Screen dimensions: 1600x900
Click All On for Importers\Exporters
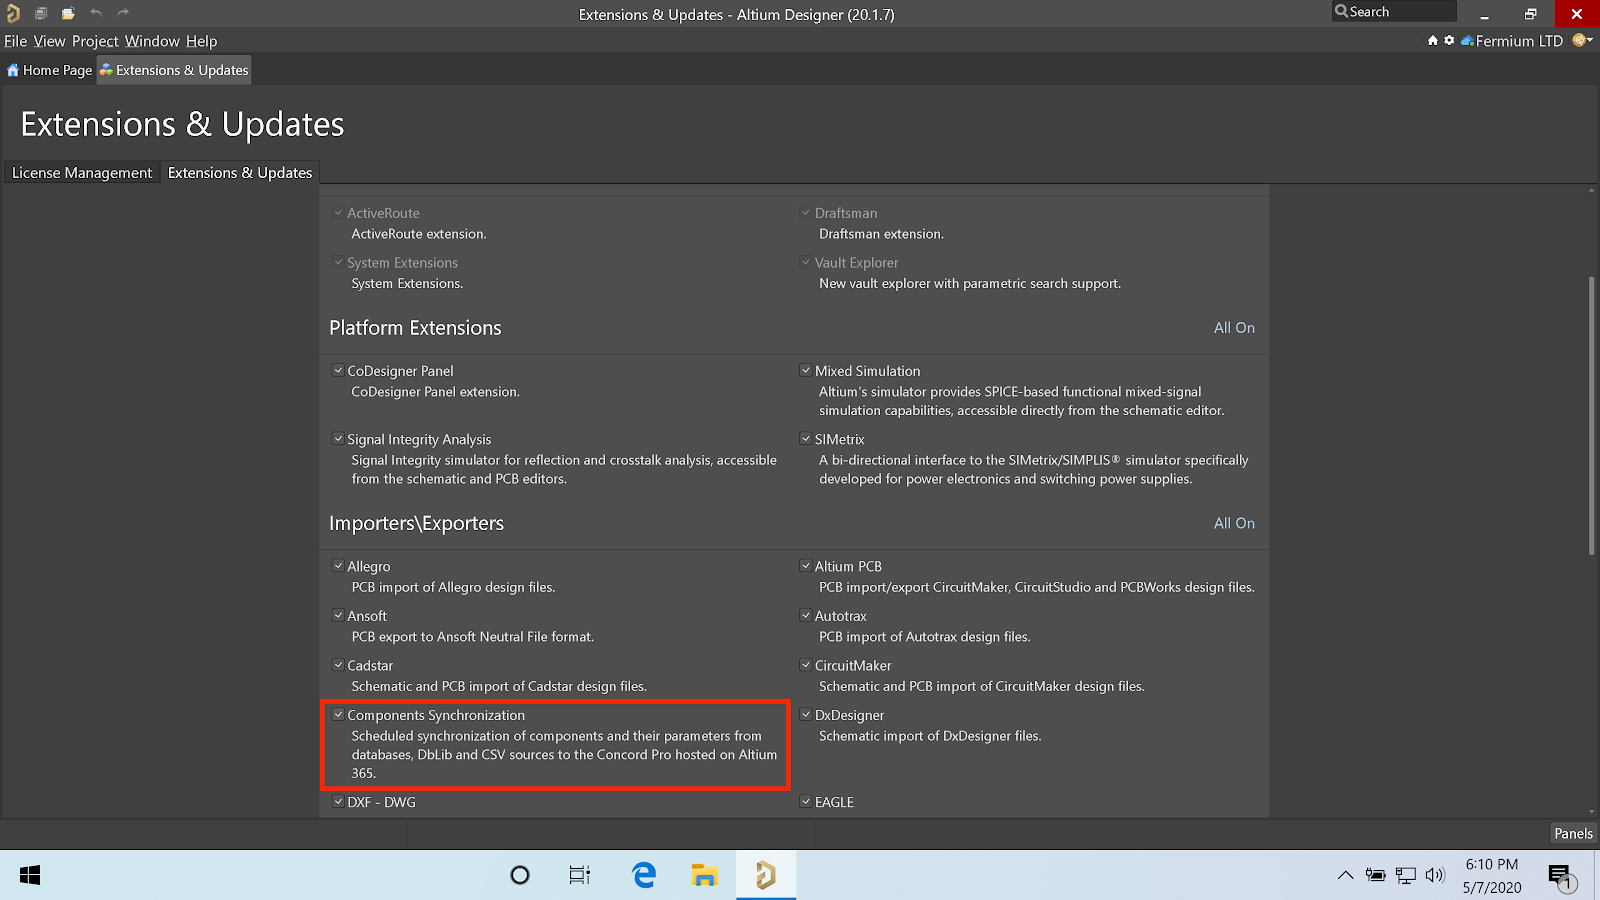pos(1234,523)
